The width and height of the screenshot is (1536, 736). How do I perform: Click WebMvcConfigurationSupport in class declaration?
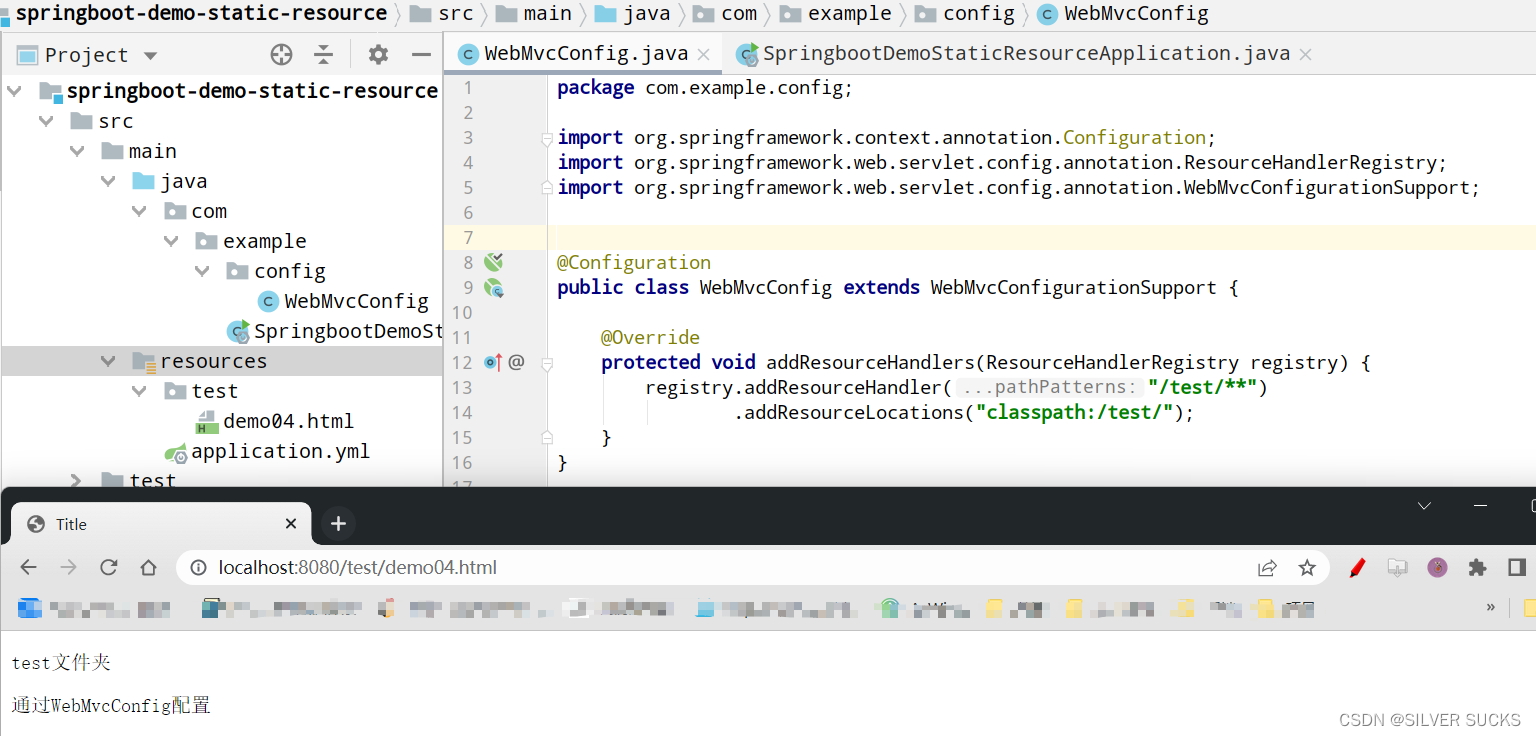tap(1074, 287)
